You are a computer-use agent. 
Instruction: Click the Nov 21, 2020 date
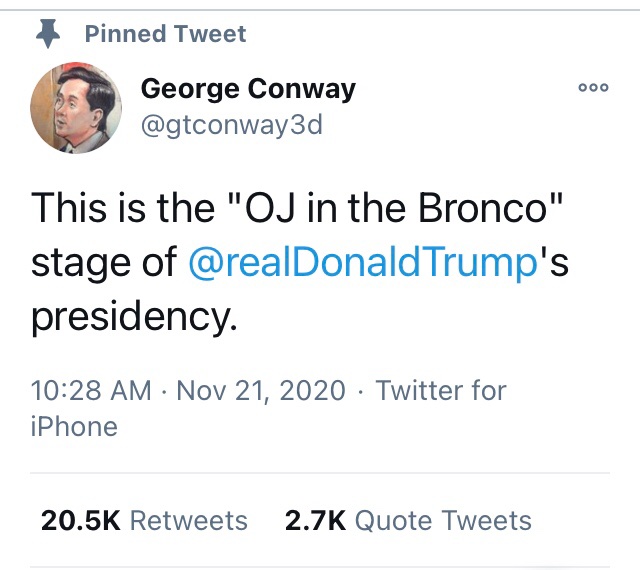point(261,389)
